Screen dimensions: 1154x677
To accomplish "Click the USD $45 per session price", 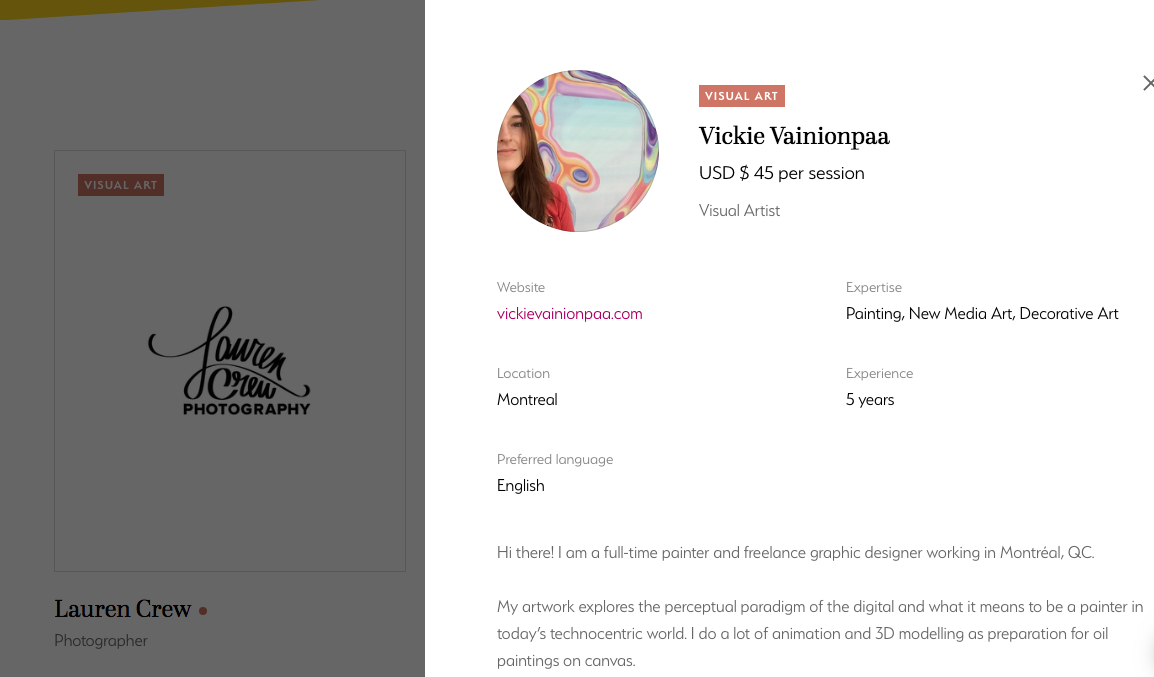I will pyautogui.click(x=781, y=173).
